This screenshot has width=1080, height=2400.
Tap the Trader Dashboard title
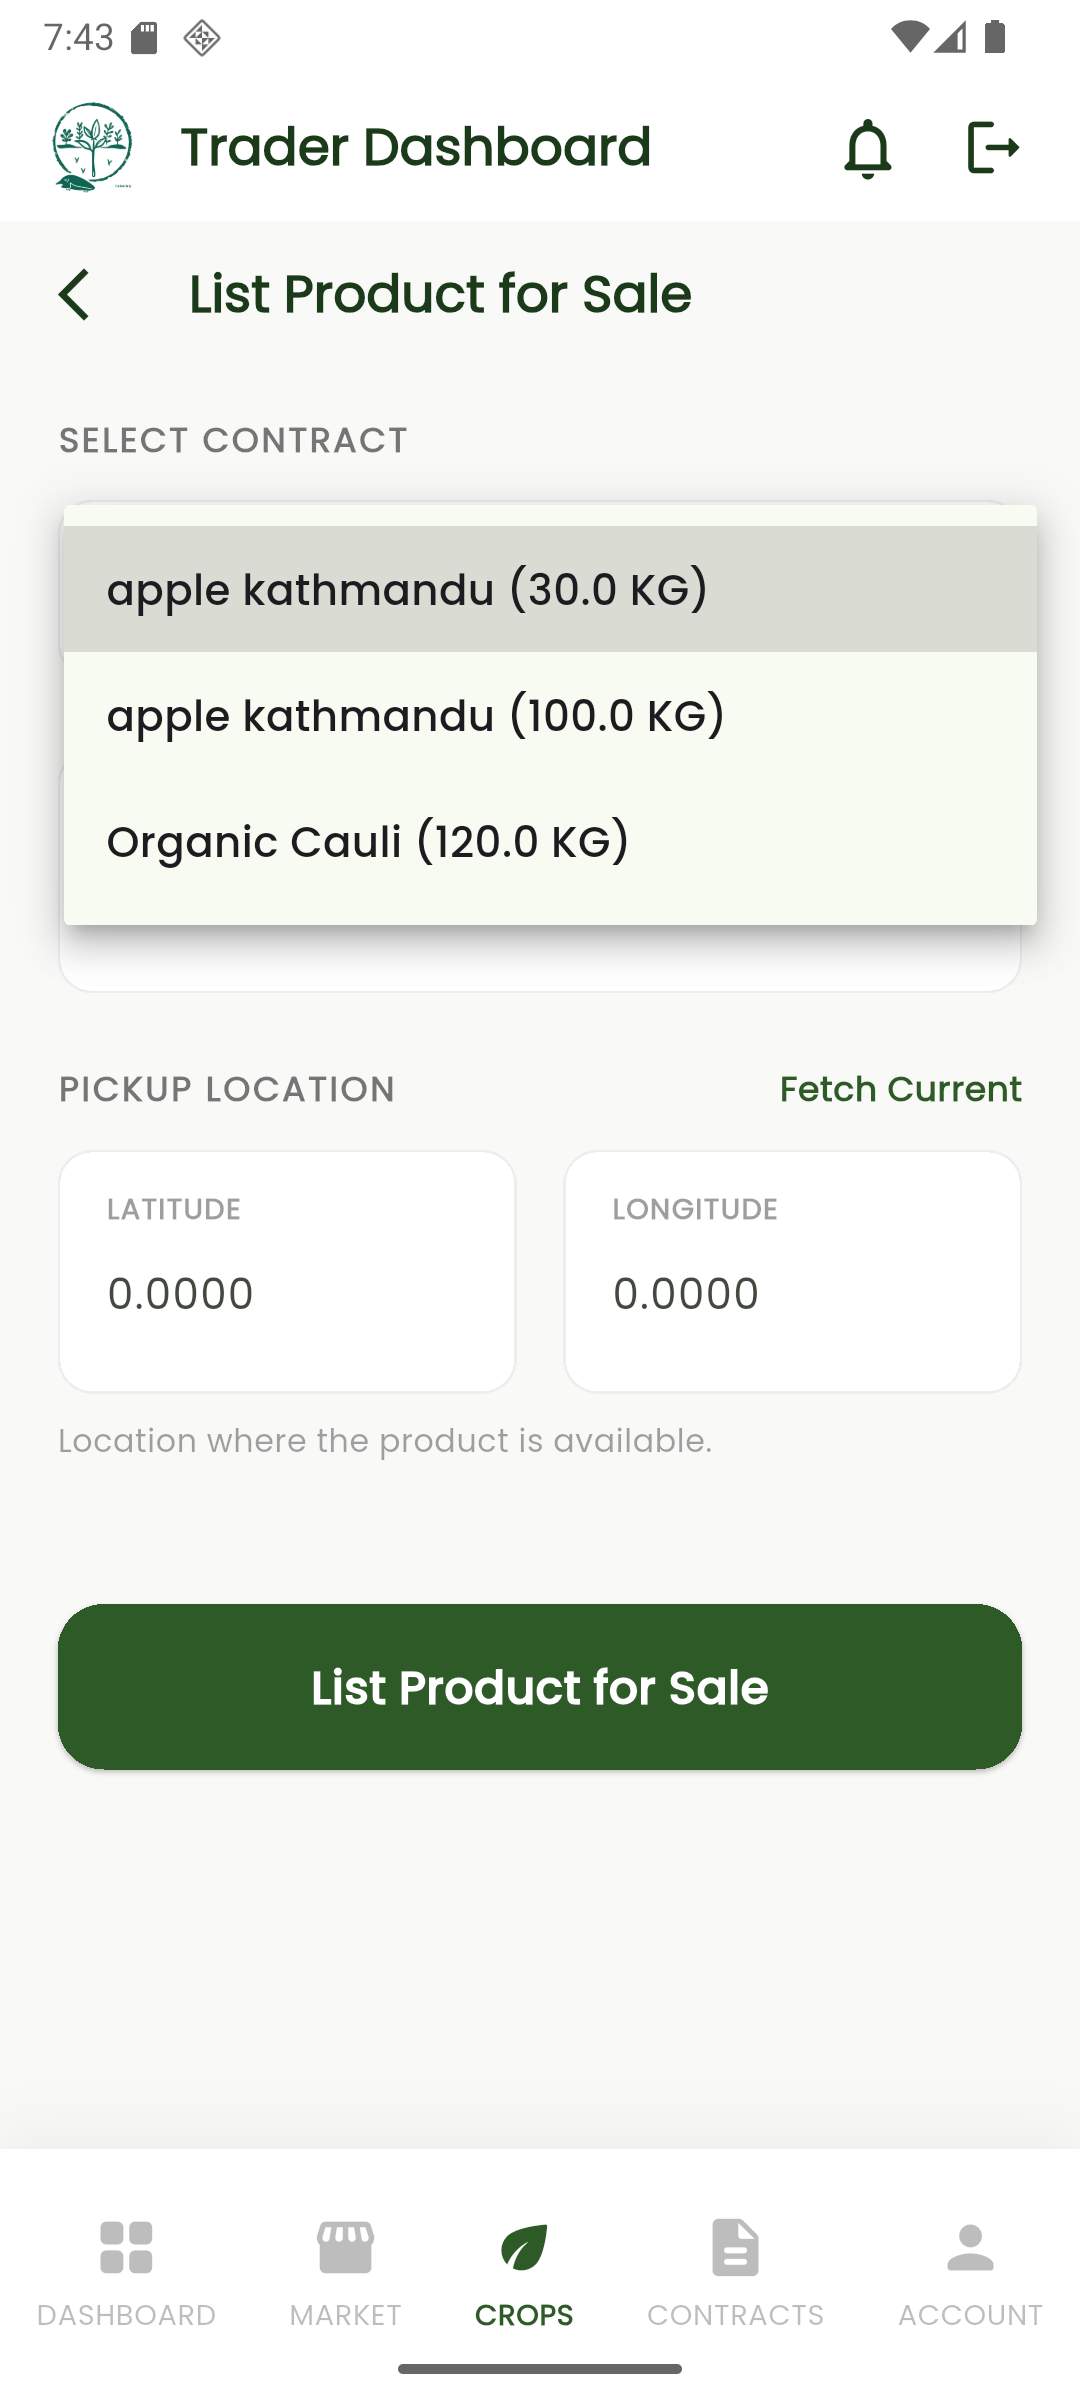pos(415,147)
